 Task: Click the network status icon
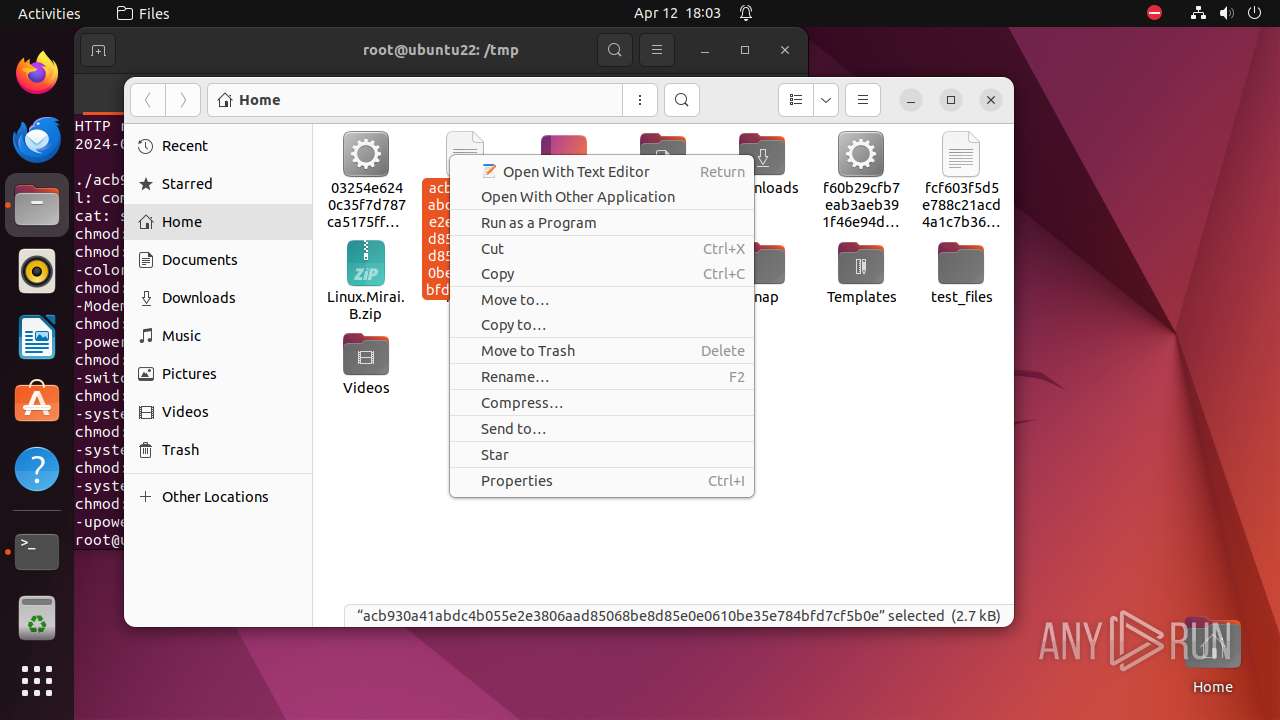(1198, 13)
